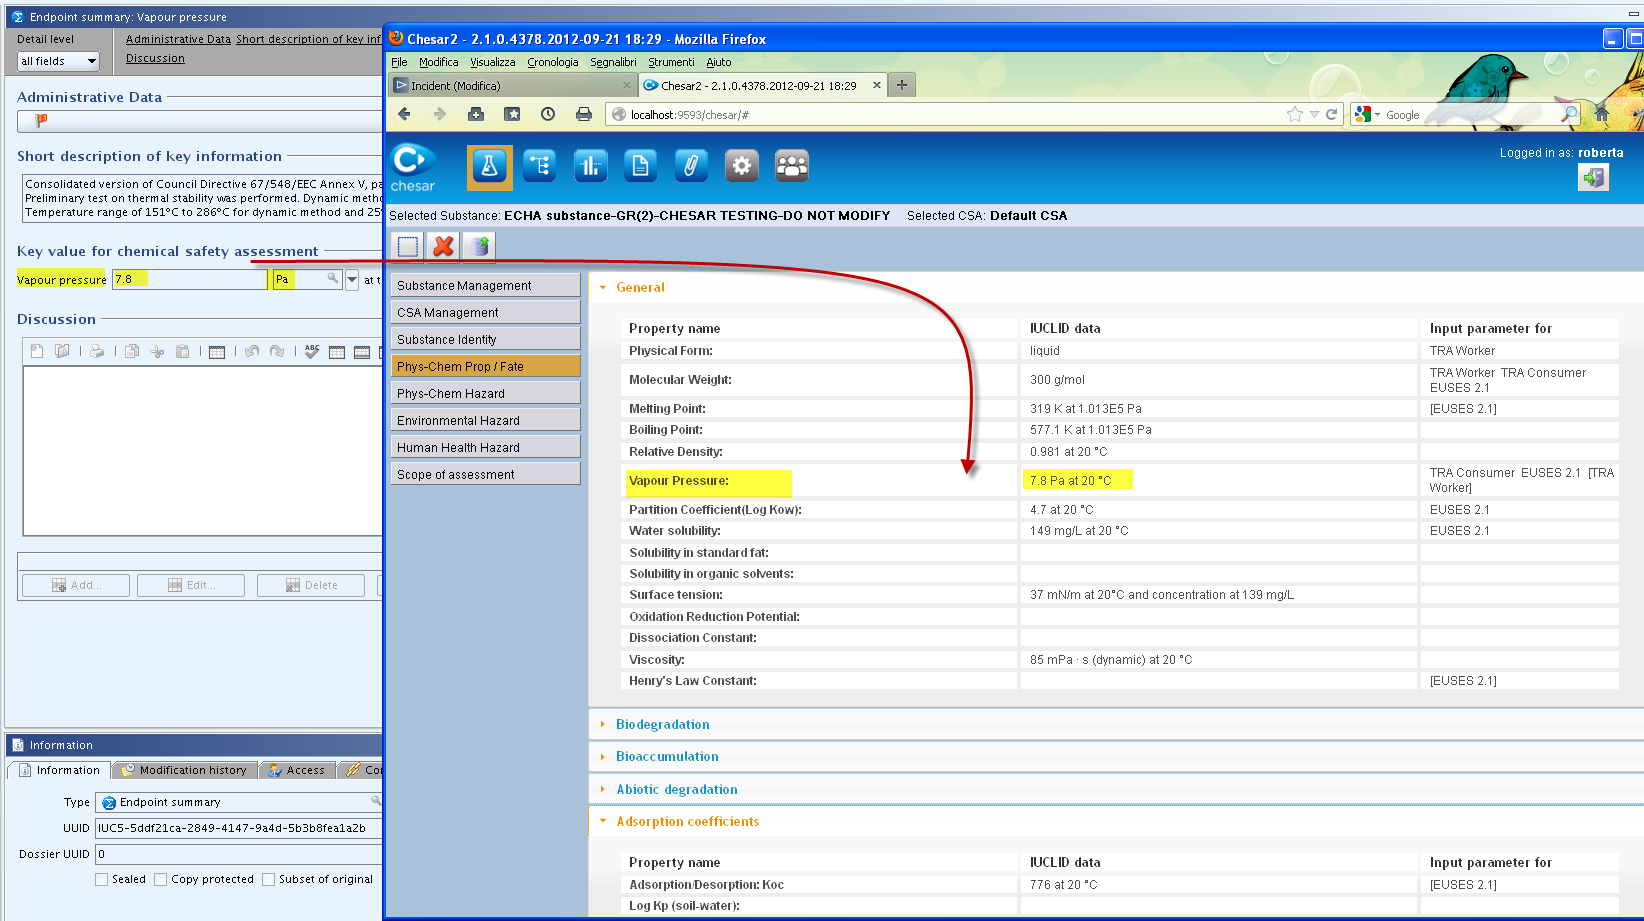This screenshot has width=1644, height=921.
Task: Click the cut scissors icon in Discussion editor
Action: 157,351
